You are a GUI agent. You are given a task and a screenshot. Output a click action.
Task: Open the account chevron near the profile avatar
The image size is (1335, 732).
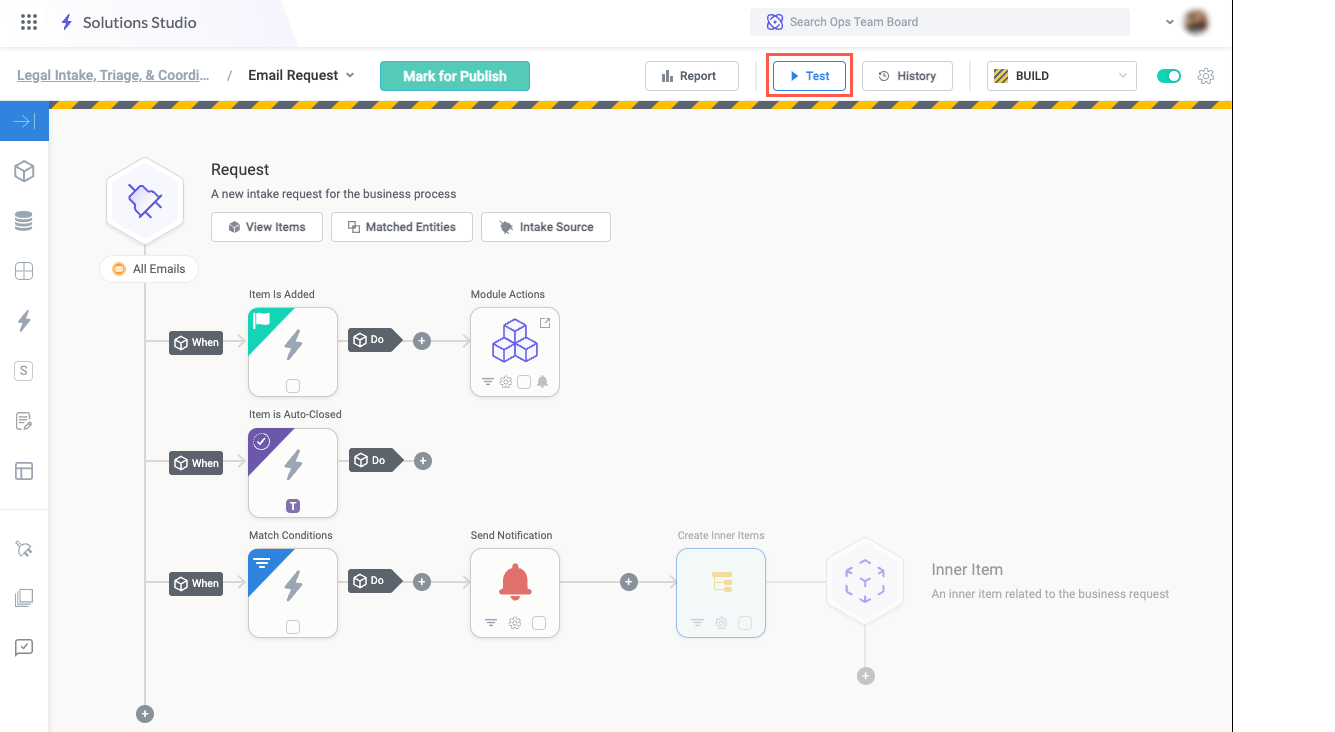pyautogui.click(x=1169, y=21)
